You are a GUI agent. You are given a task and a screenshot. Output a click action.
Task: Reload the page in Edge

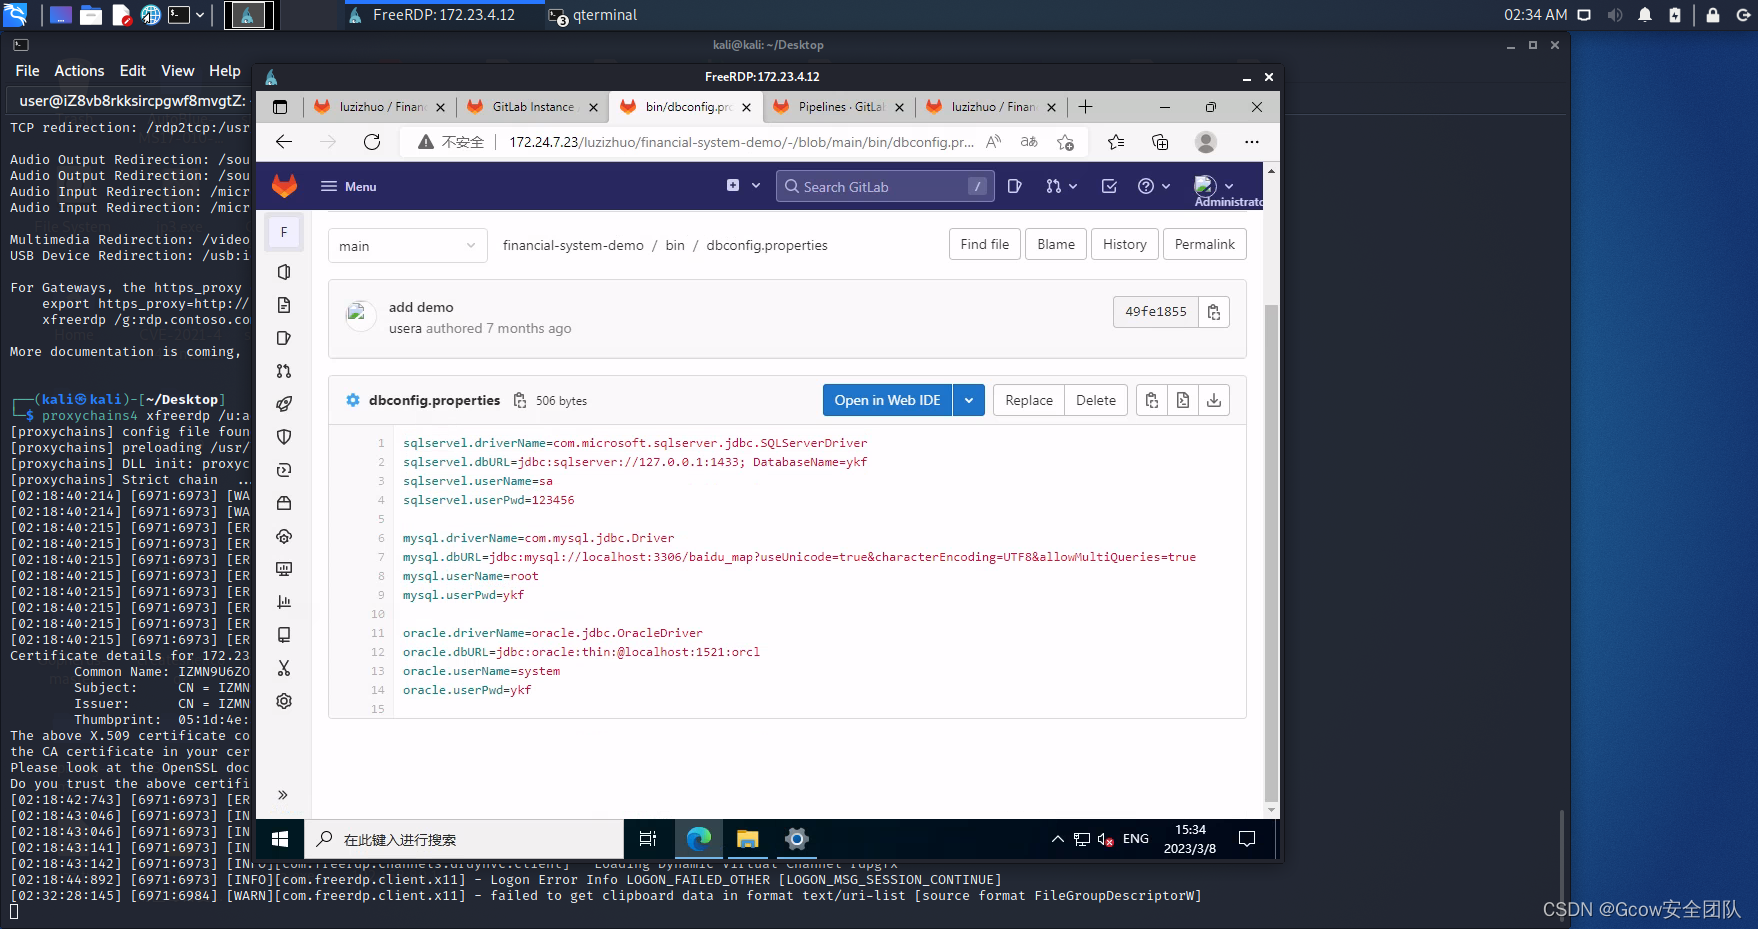coord(372,142)
